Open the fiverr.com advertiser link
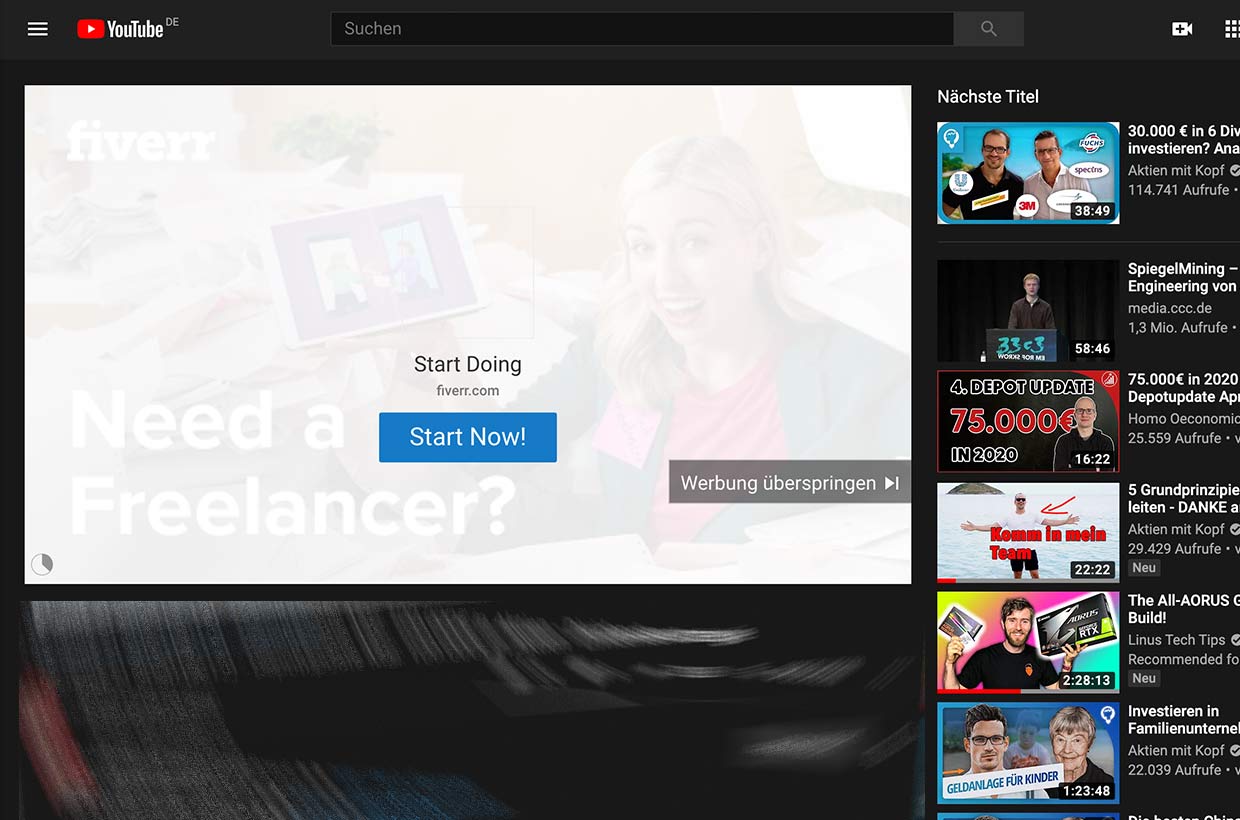This screenshot has height=820, width=1240. coord(468,391)
